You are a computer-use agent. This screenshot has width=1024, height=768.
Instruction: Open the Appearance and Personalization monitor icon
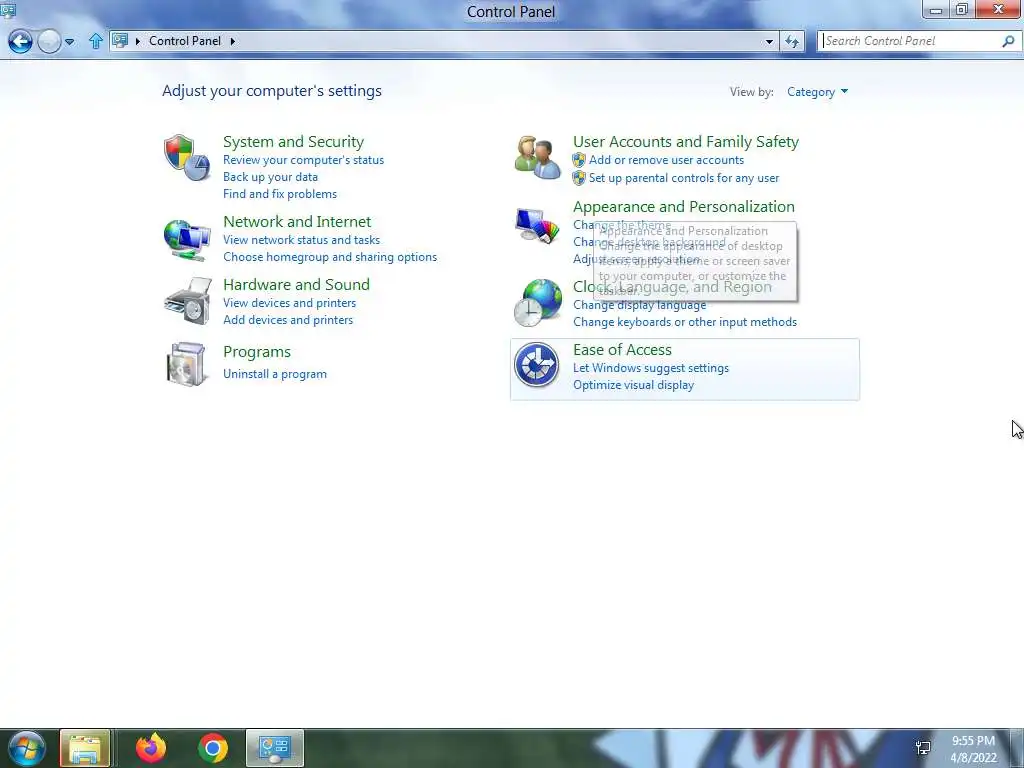coord(537,225)
